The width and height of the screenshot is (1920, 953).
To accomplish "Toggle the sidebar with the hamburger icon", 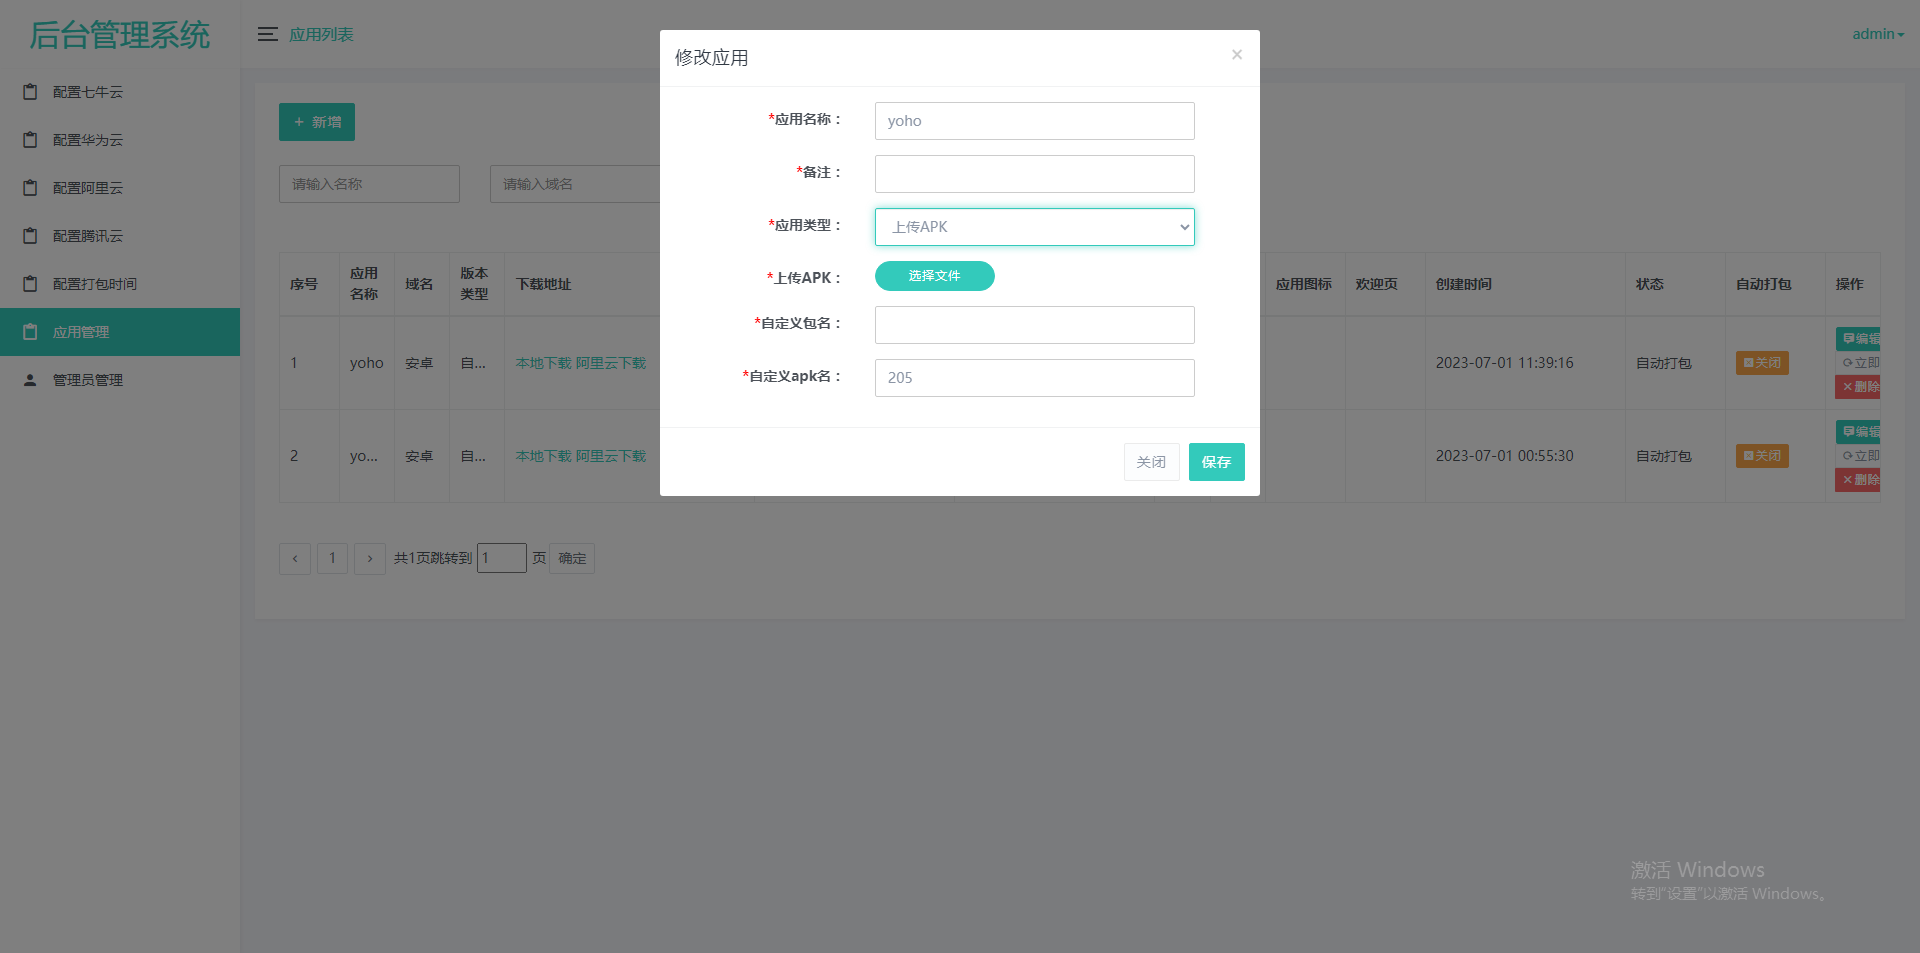I will point(267,34).
